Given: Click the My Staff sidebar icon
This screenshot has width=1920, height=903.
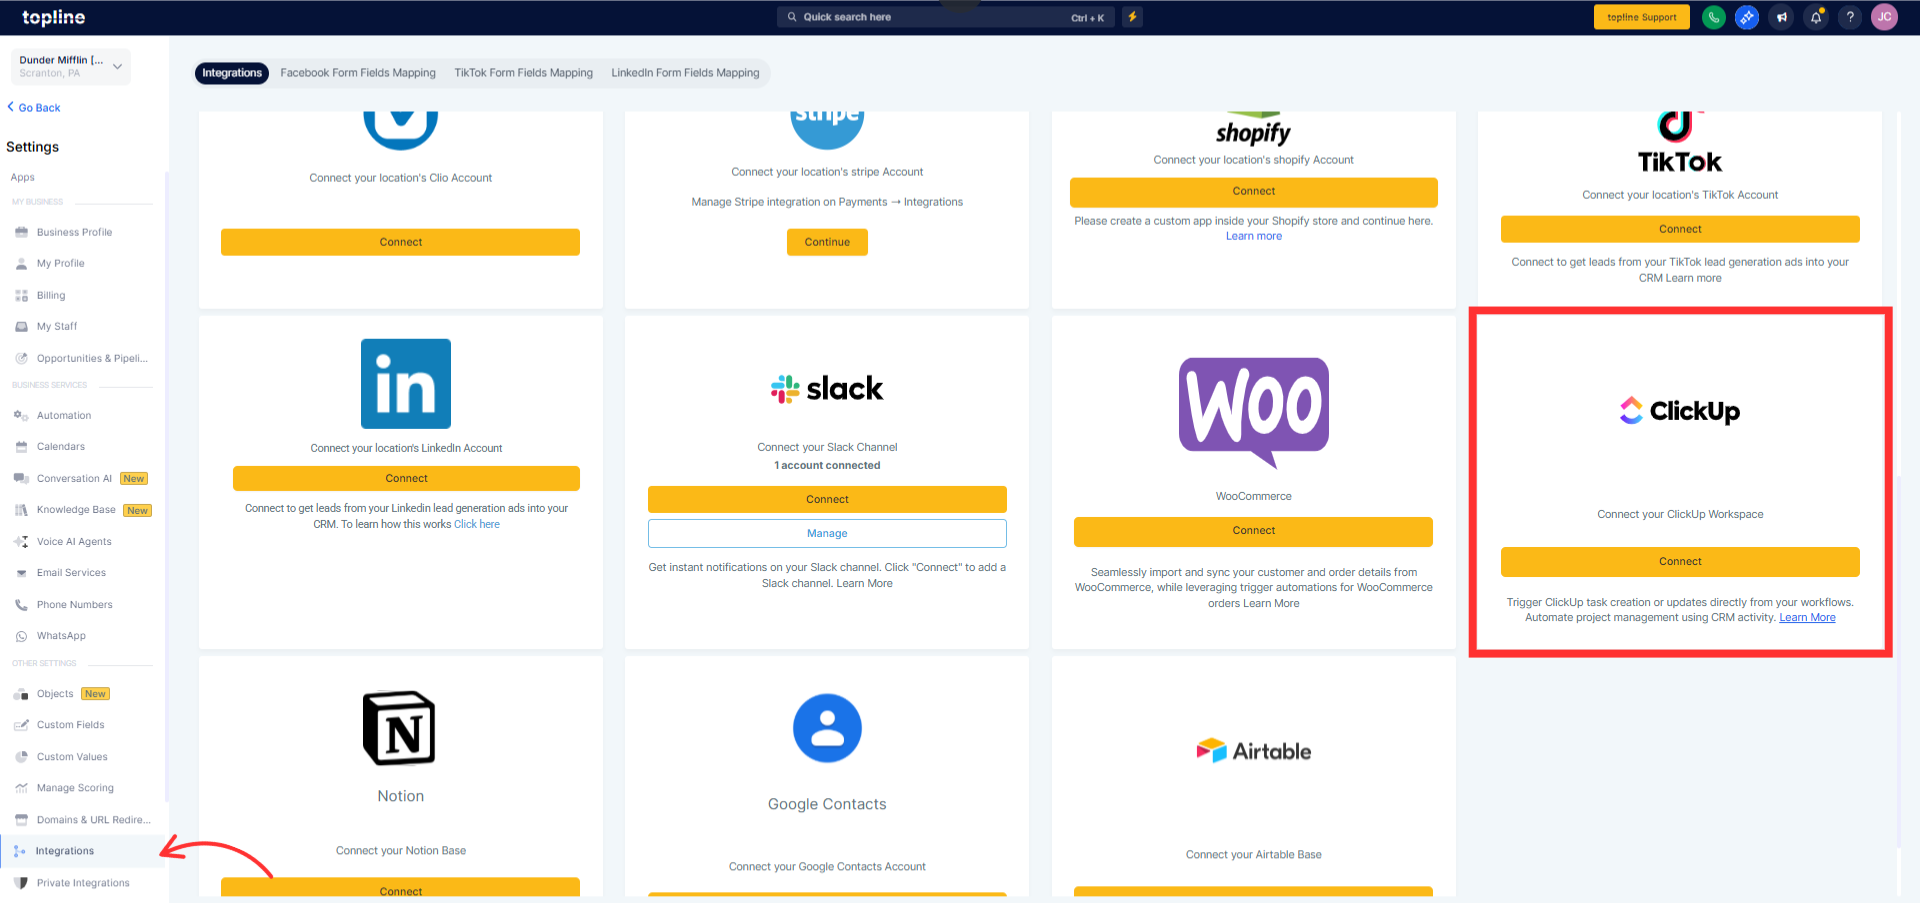Looking at the screenshot, I should coord(21,327).
